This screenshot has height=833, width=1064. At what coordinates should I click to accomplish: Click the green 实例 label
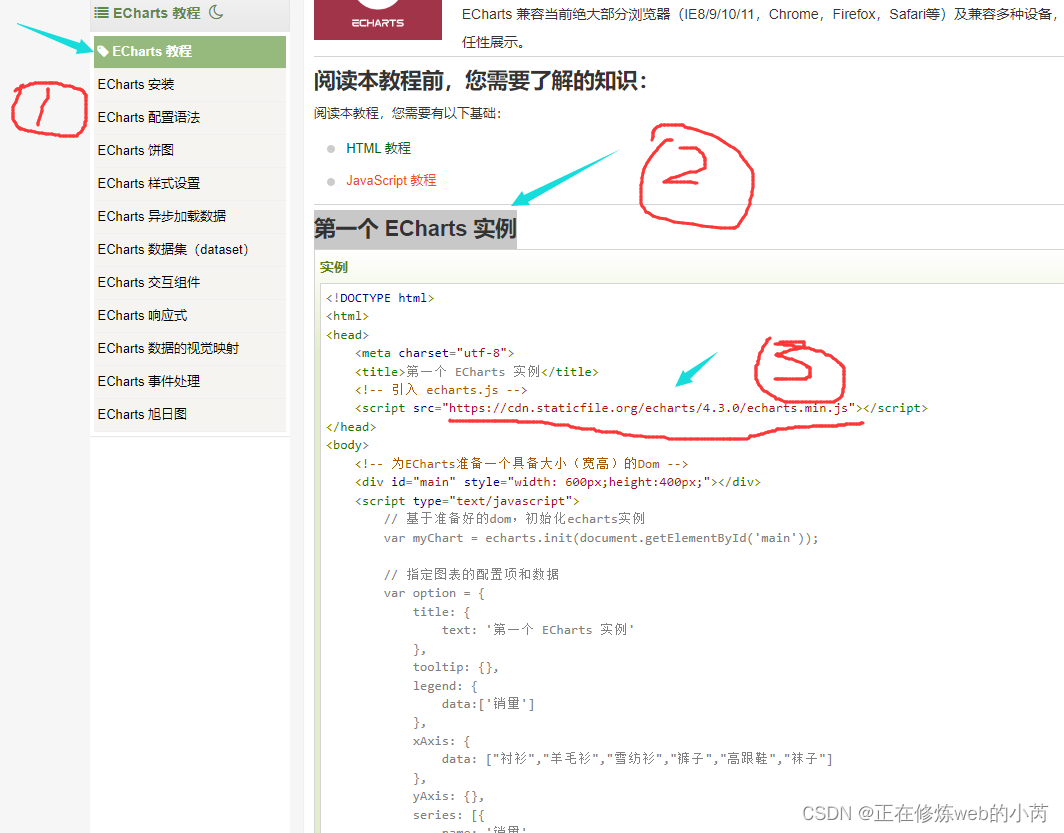(333, 267)
